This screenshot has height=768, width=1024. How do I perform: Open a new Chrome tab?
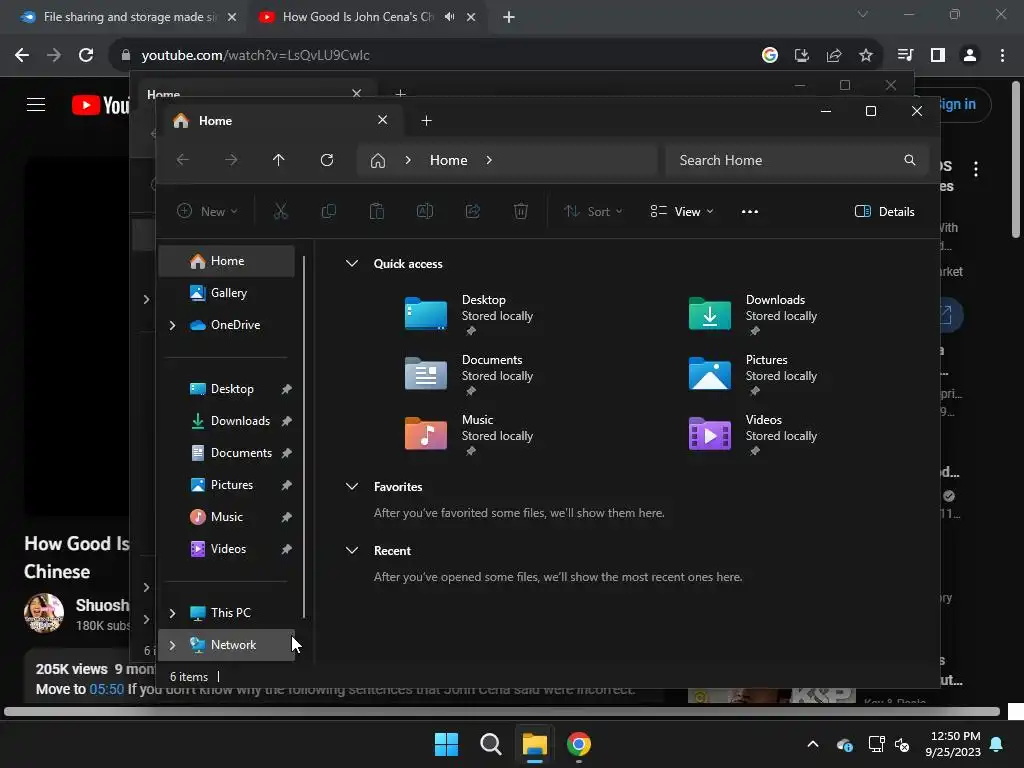(x=509, y=17)
